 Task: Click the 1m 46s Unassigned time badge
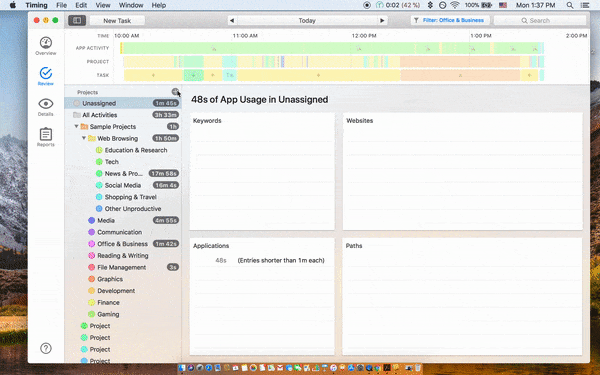(x=166, y=103)
